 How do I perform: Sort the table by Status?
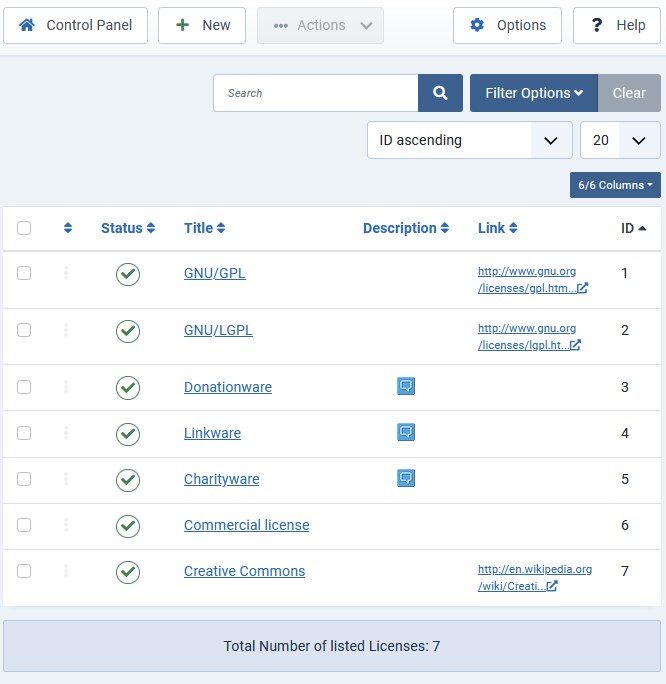pos(128,228)
